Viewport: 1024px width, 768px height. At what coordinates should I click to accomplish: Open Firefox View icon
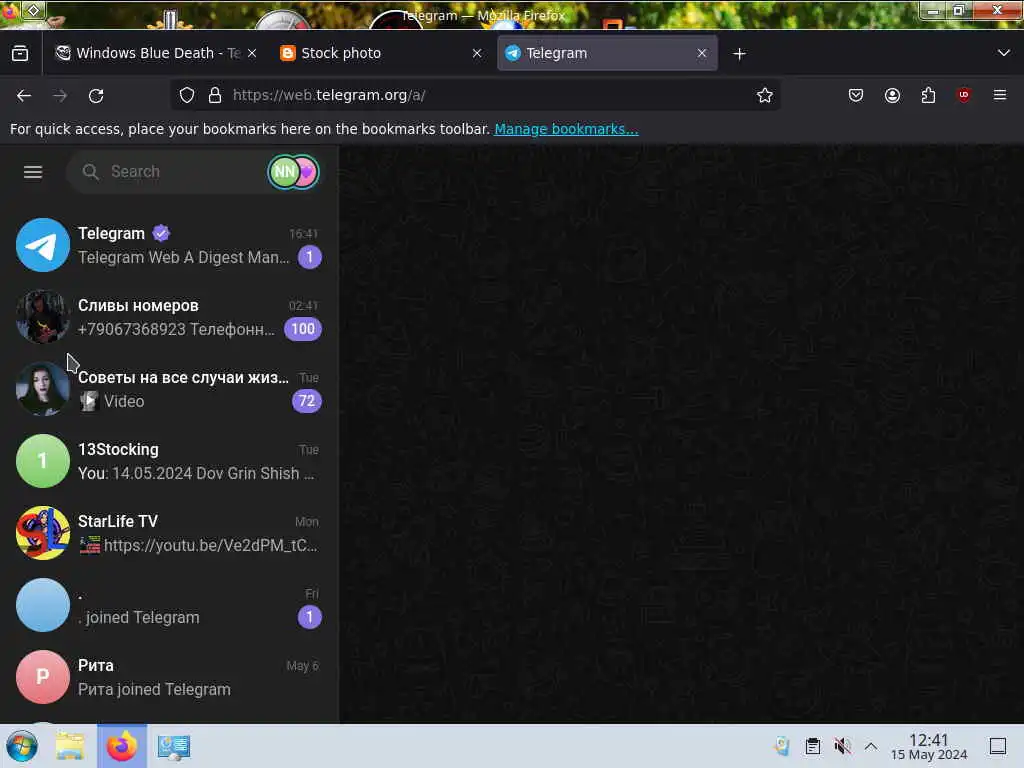[20, 53]
